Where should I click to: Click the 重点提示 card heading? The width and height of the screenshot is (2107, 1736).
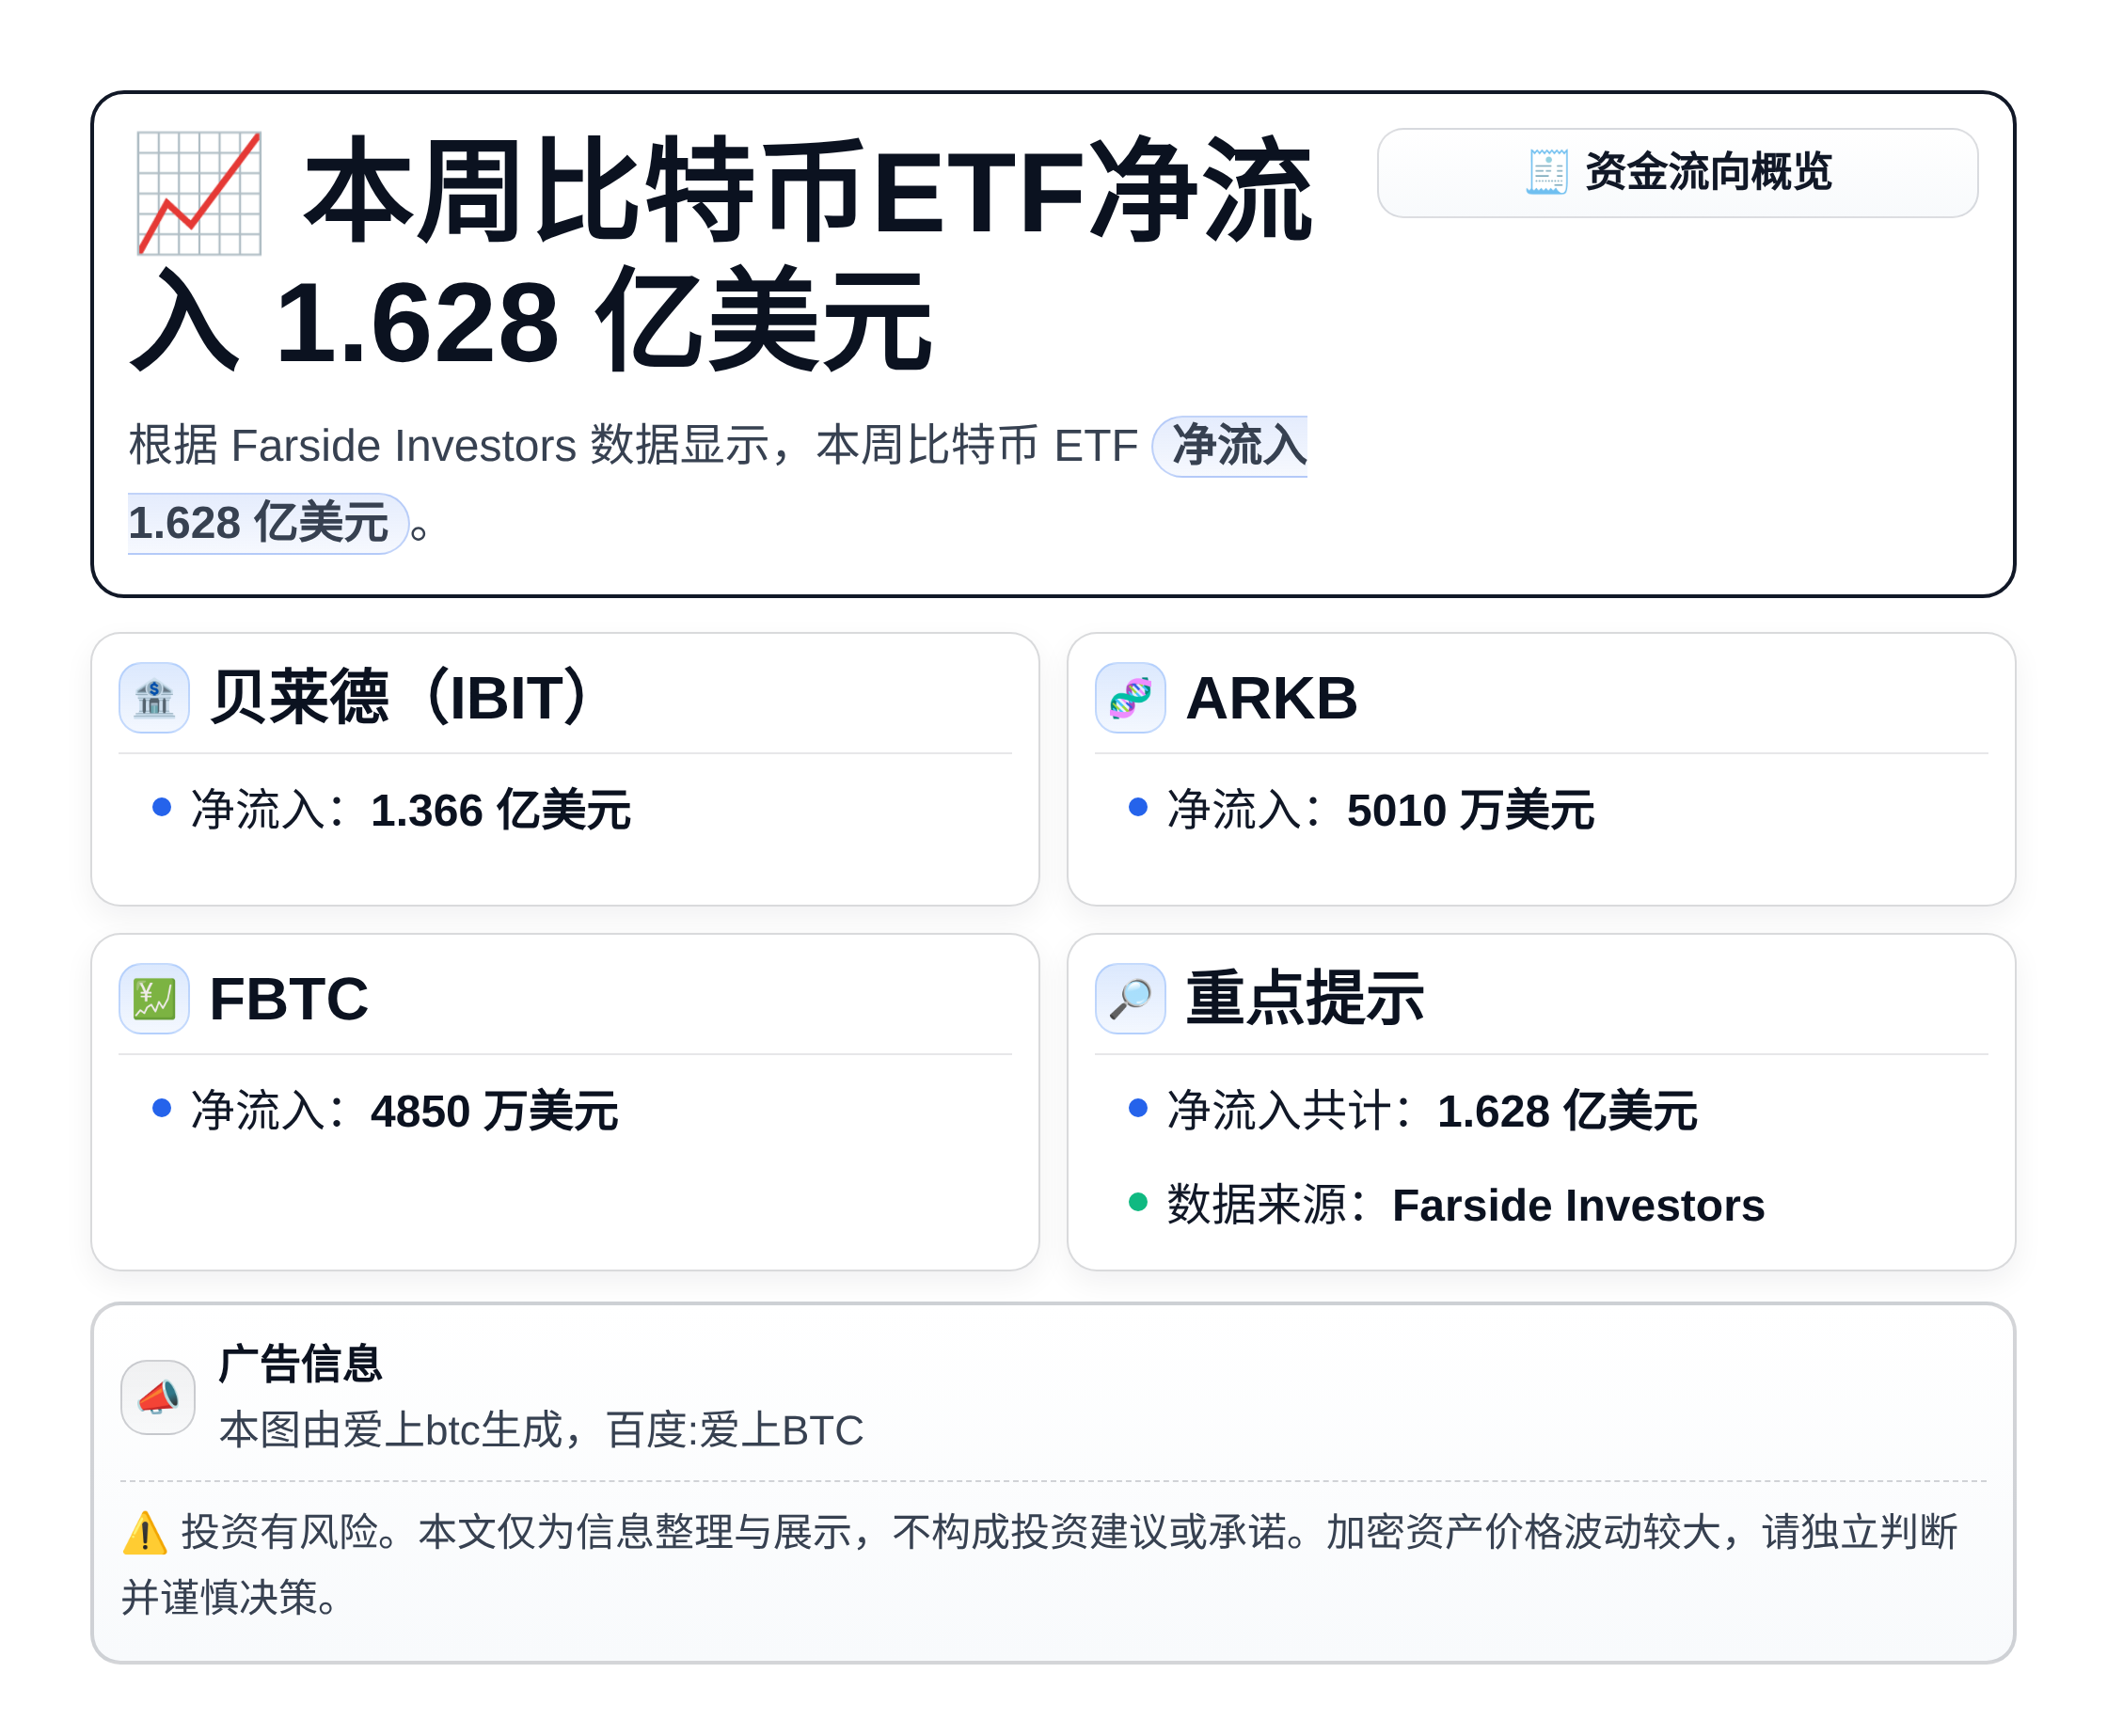coord(1305,998)
